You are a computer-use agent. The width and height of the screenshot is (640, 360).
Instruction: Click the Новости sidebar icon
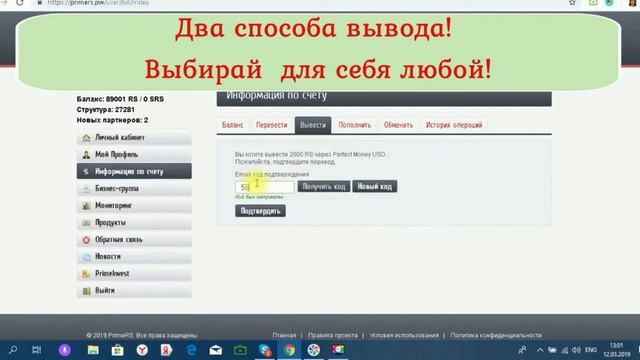pos(86,257)
